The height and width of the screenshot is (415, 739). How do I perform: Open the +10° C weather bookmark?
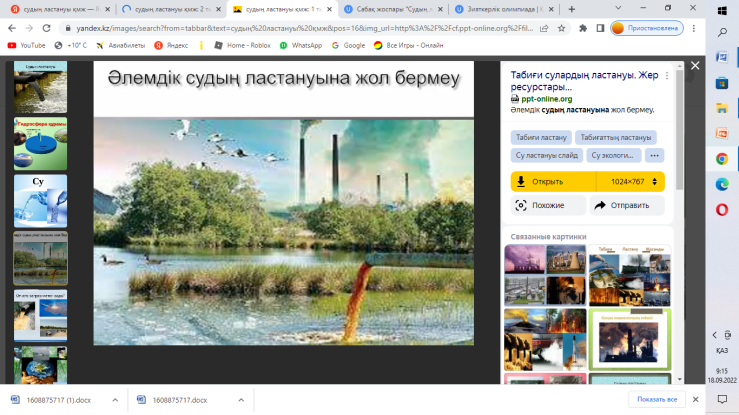[71, 45]
